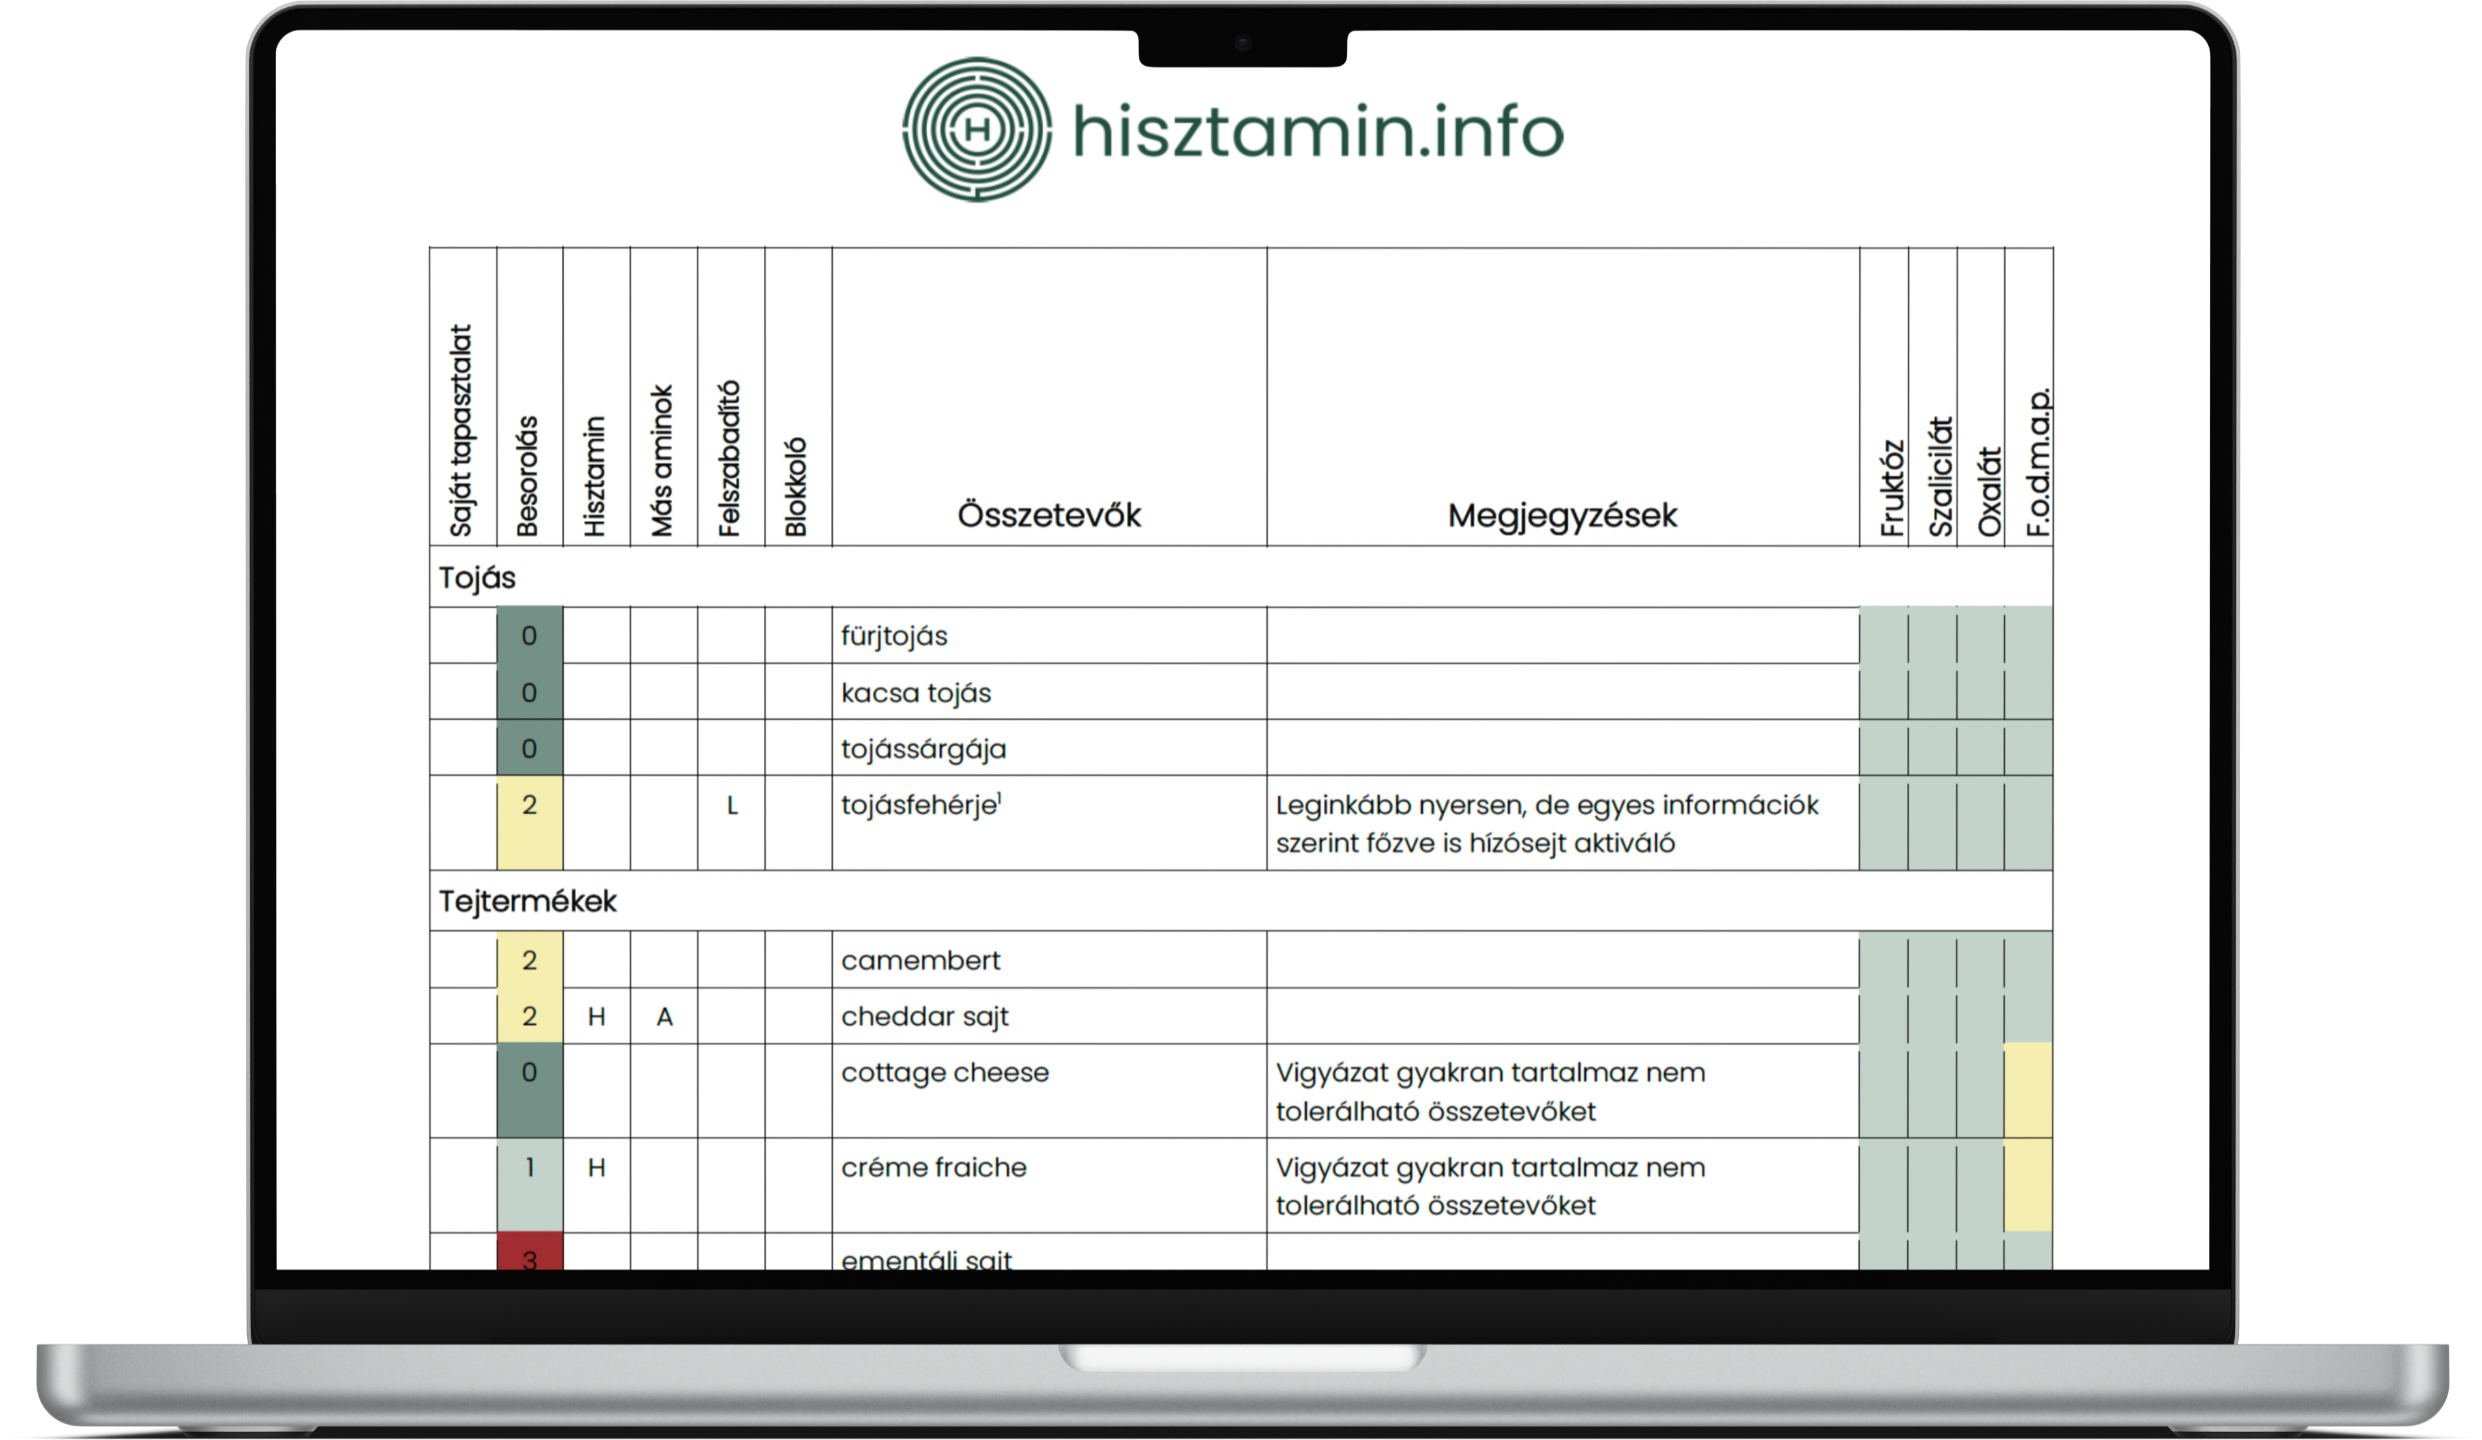Image resolution: width=2482 pixels, height=1440 pixels.
Task: Select the Megjegyzések column header
Action: 1562,515
